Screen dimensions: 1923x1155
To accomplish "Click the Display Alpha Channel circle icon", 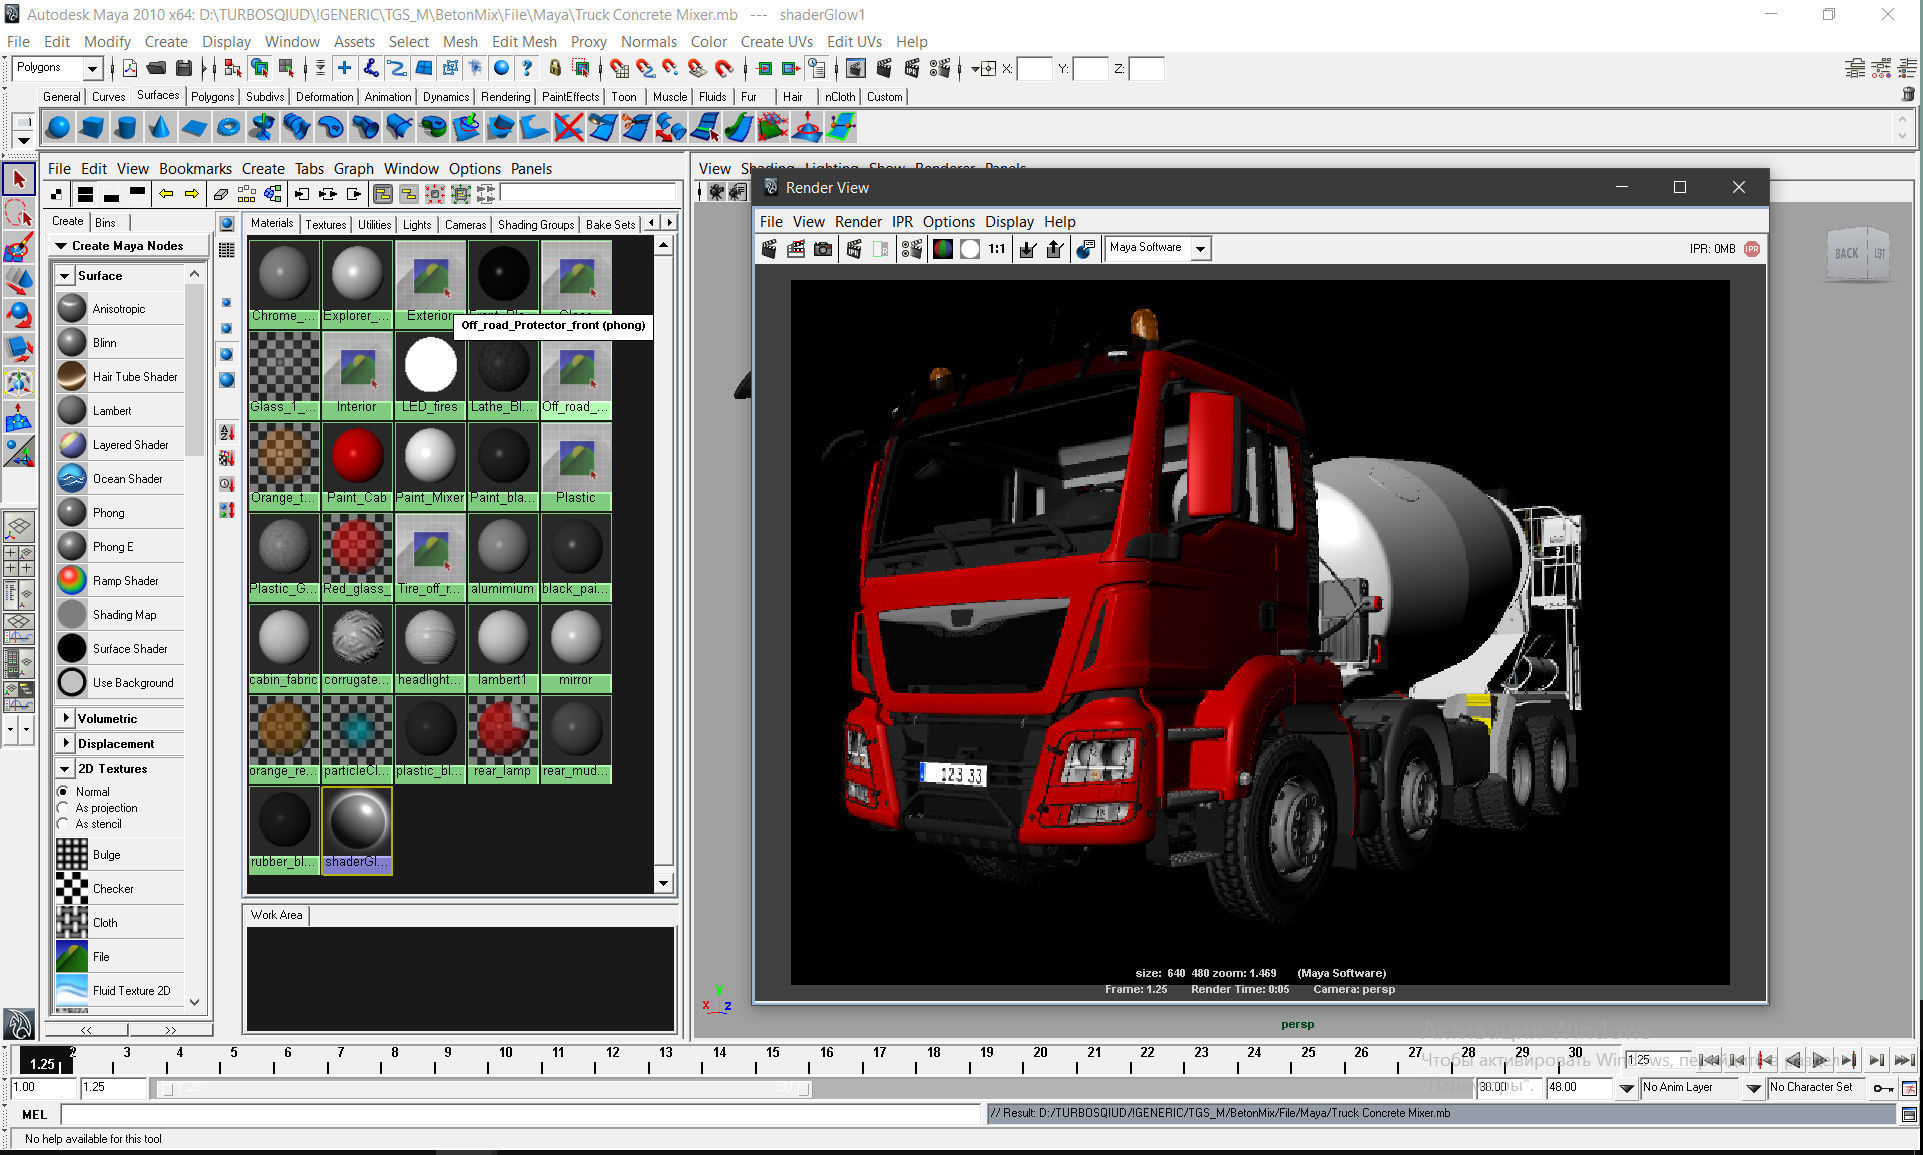I will (969, 249).
